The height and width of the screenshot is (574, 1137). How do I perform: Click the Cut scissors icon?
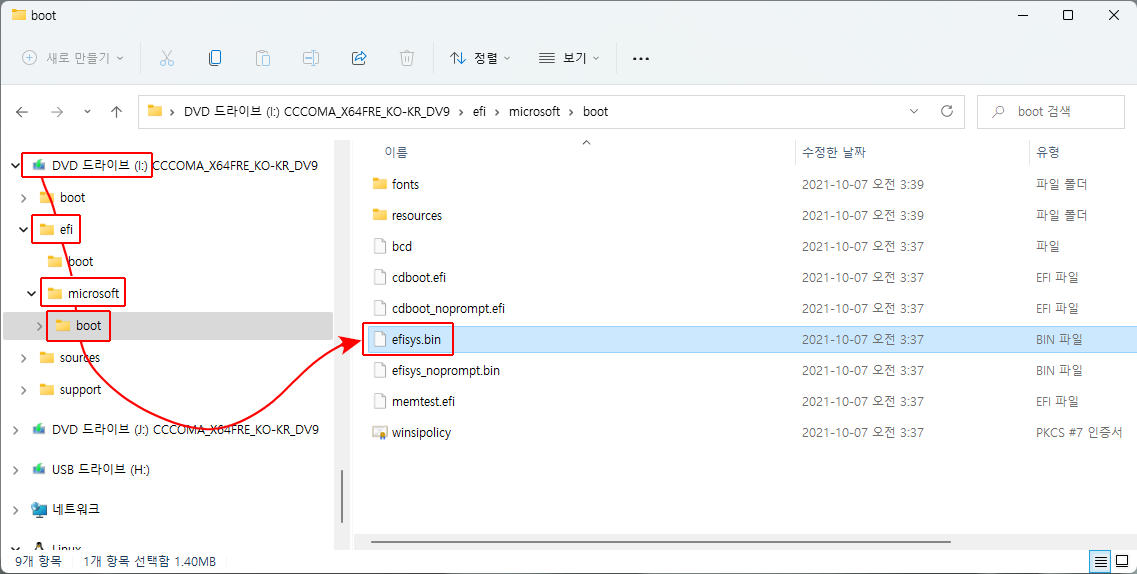click(167, 58)
